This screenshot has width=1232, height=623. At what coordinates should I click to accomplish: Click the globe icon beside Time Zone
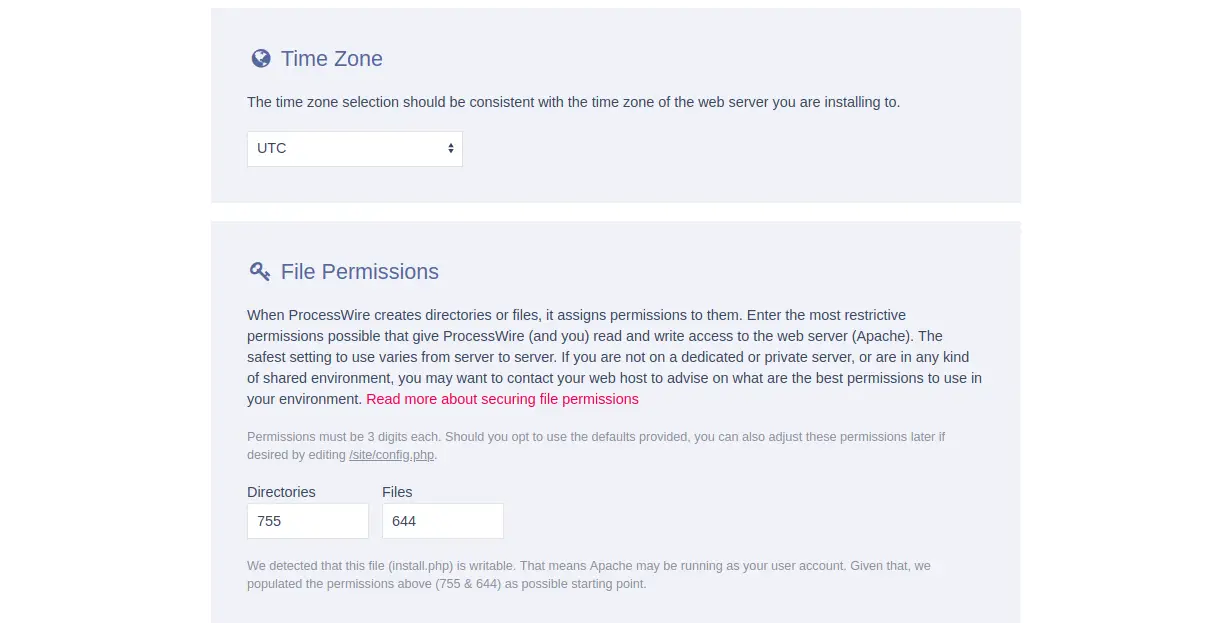(261, 58)
